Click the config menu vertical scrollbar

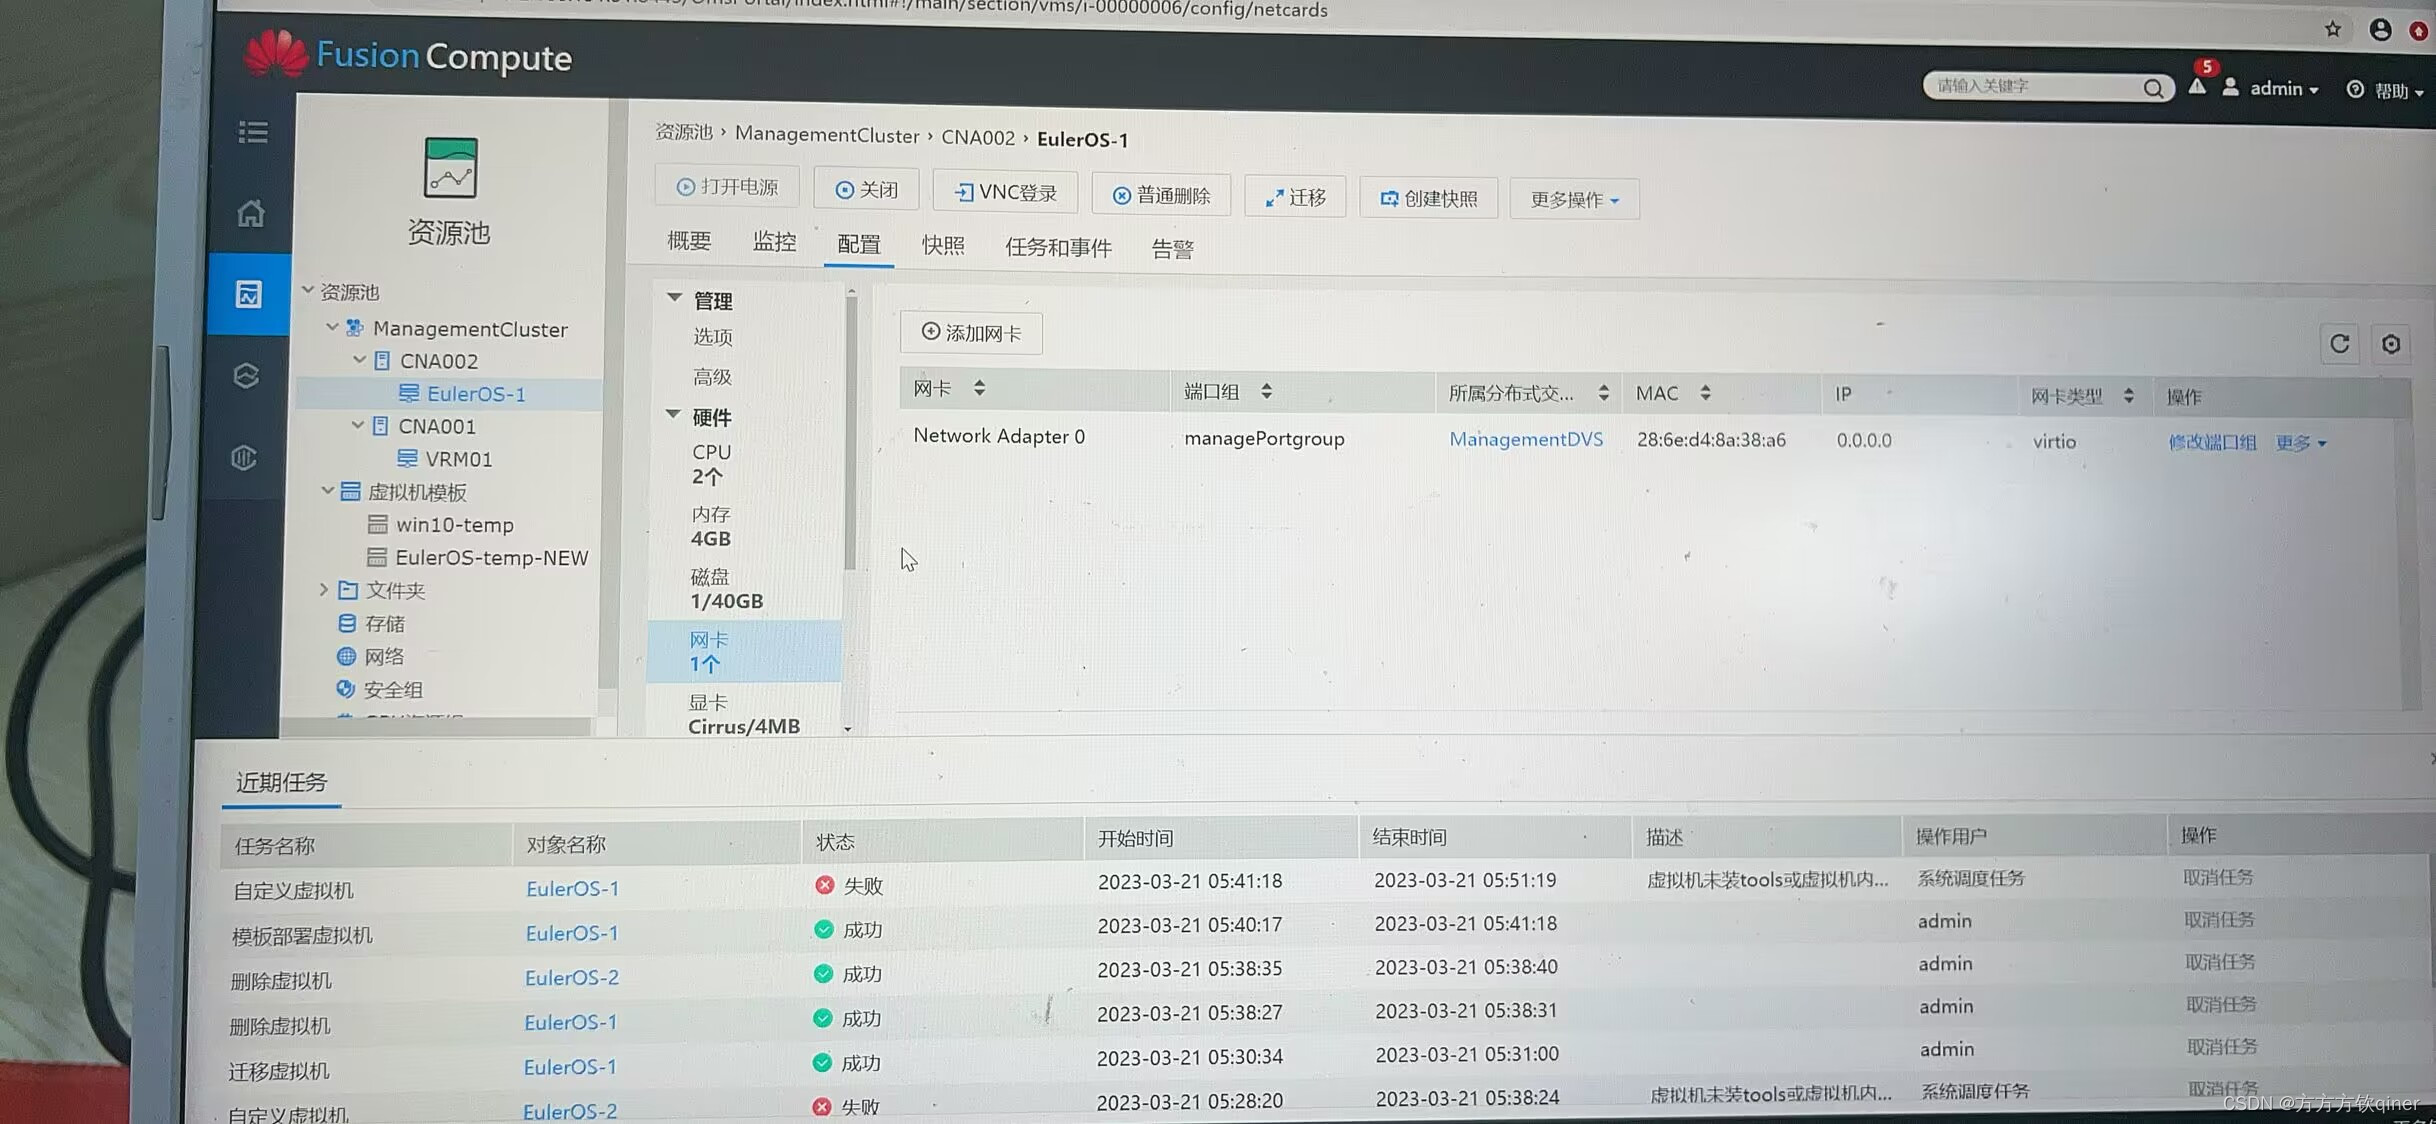coord(850,435)
